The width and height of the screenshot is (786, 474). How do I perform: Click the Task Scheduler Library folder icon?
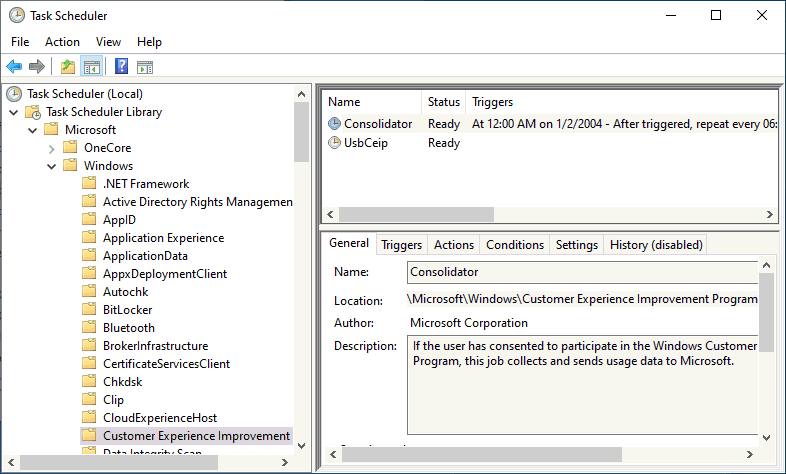click(x=33, y=112)
